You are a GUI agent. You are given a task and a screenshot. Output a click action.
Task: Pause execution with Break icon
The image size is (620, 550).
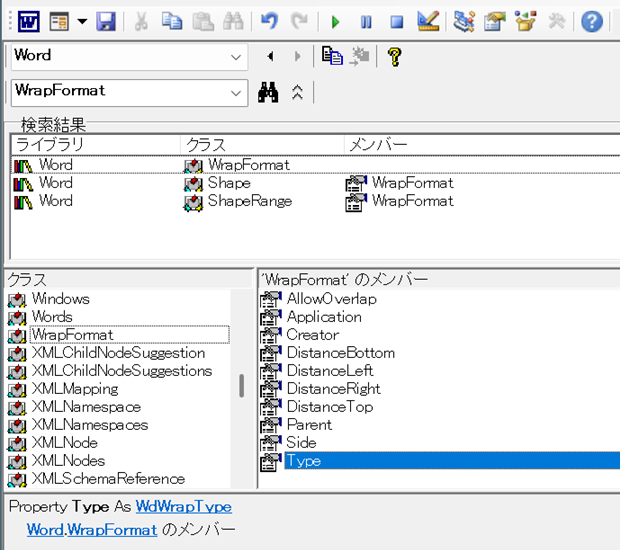366,22
